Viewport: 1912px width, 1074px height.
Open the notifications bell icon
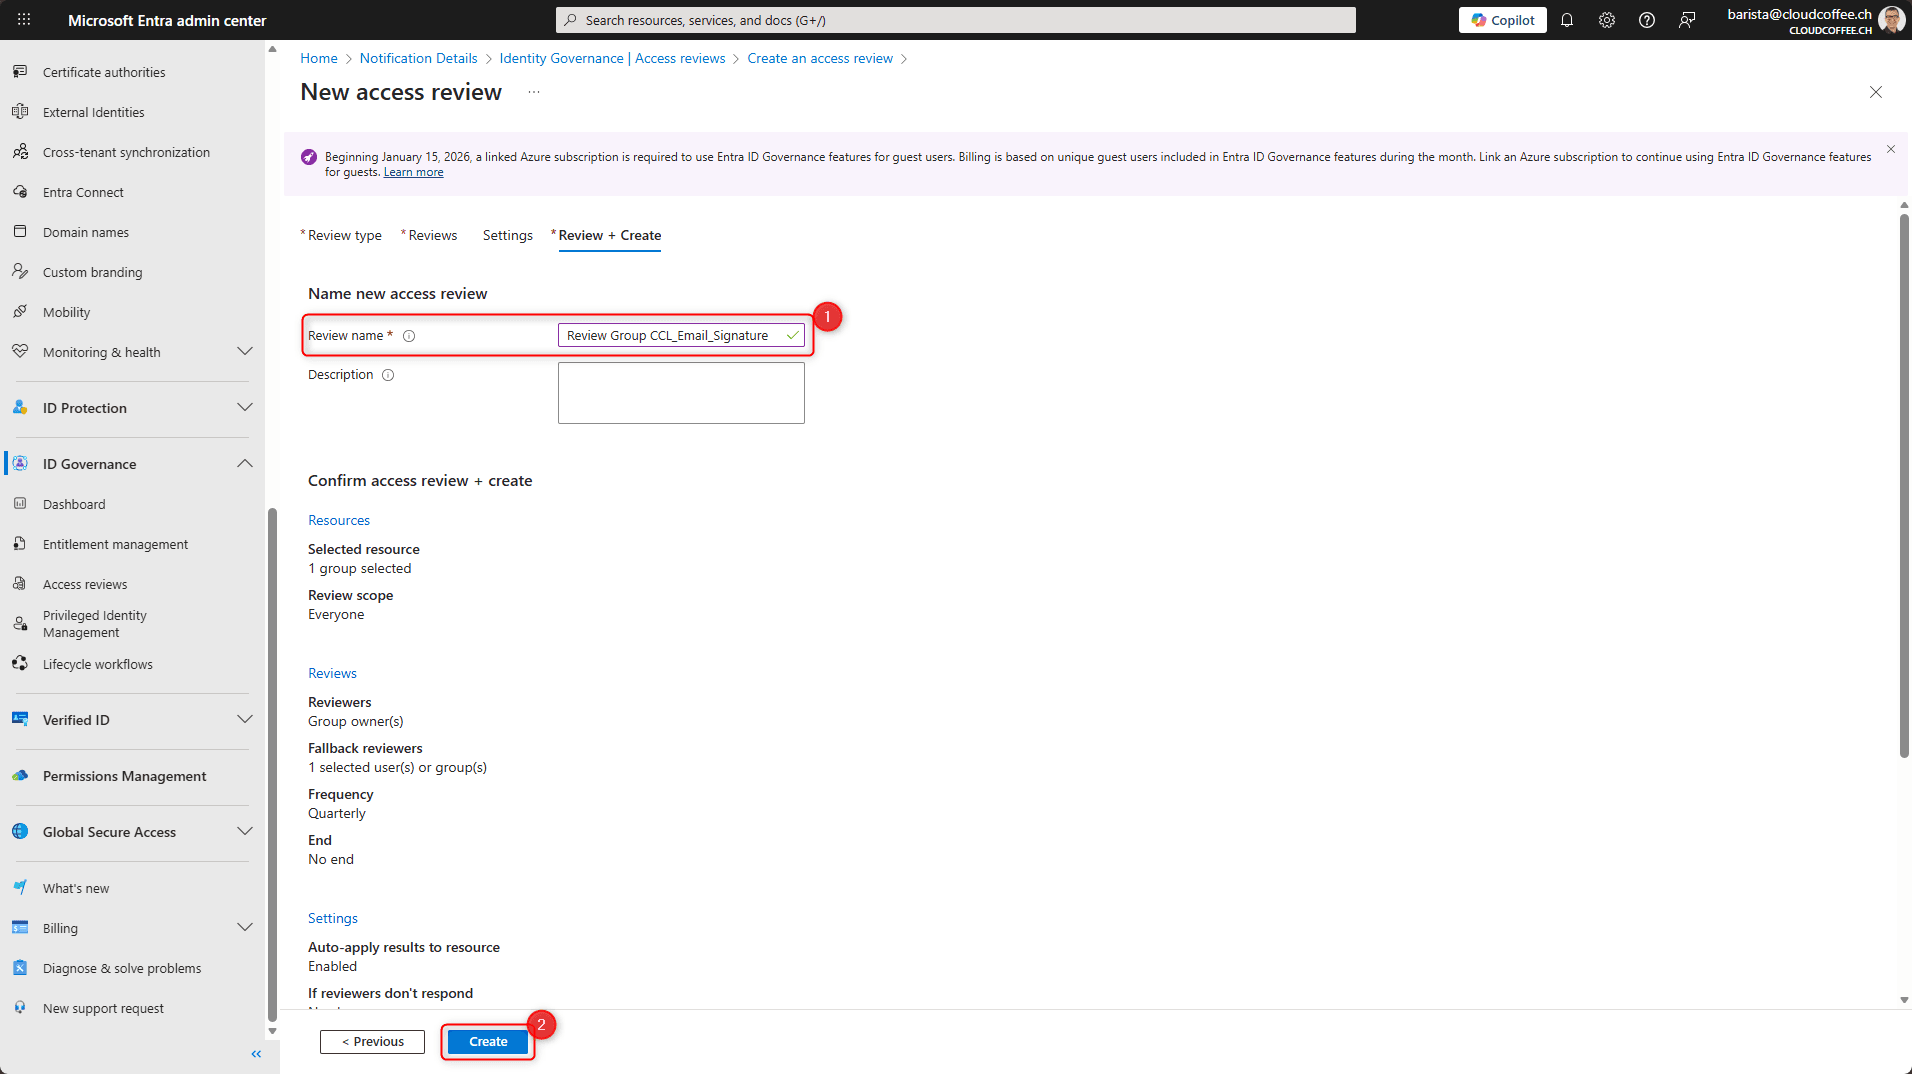pos(1567,20)
